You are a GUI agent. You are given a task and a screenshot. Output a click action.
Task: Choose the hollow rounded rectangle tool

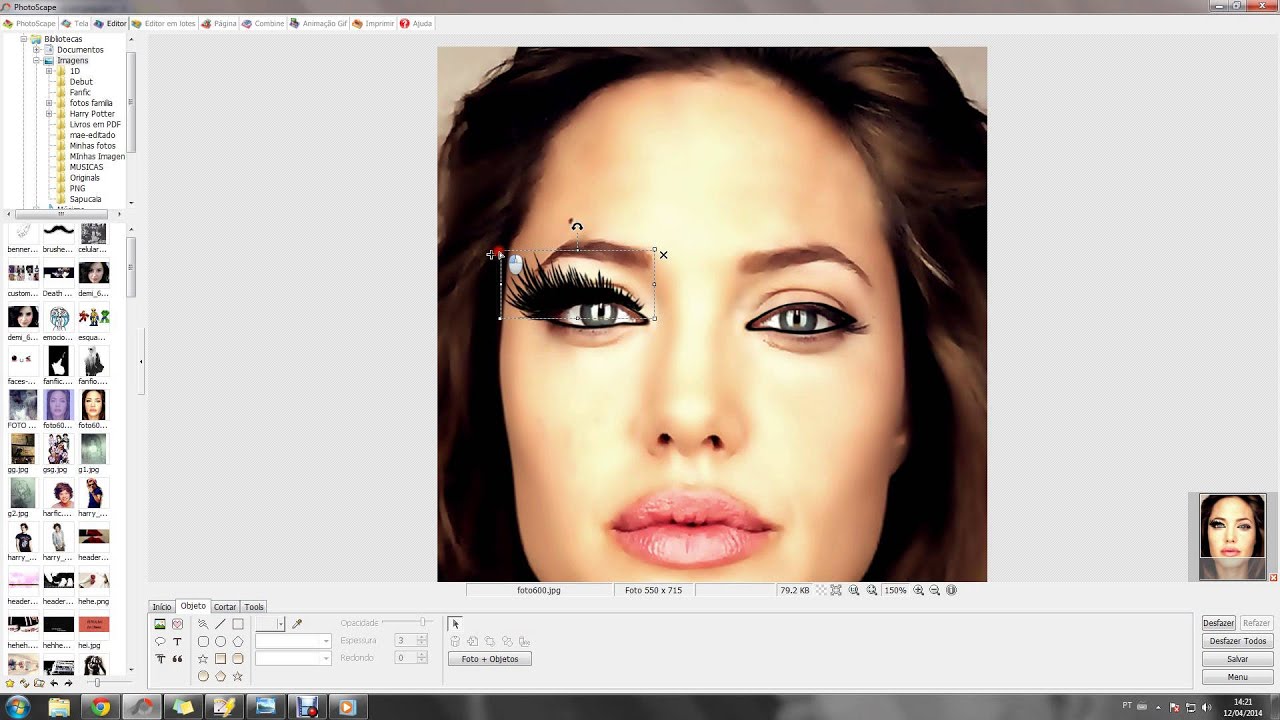(203, 641)
